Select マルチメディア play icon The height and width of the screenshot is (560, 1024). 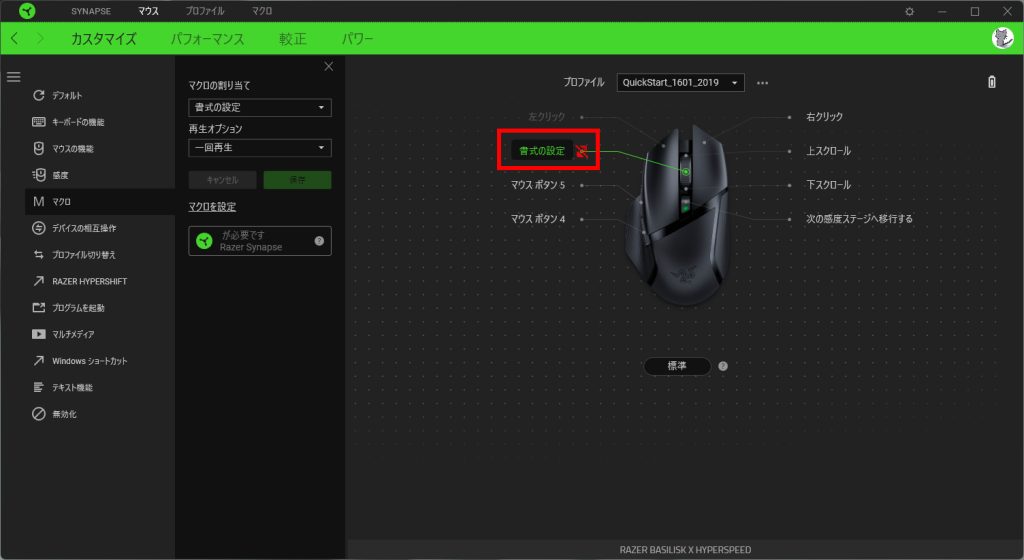(x=39, y=334)
